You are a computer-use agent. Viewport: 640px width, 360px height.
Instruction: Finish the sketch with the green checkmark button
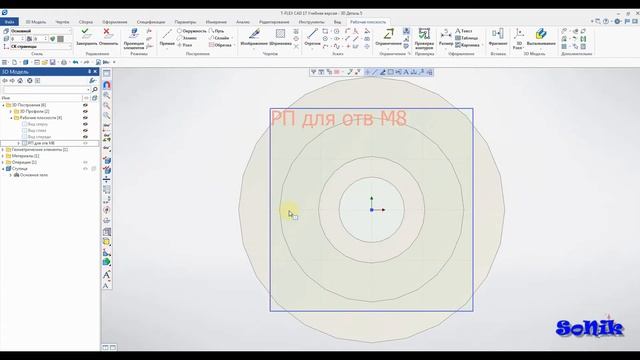point(87,36)
